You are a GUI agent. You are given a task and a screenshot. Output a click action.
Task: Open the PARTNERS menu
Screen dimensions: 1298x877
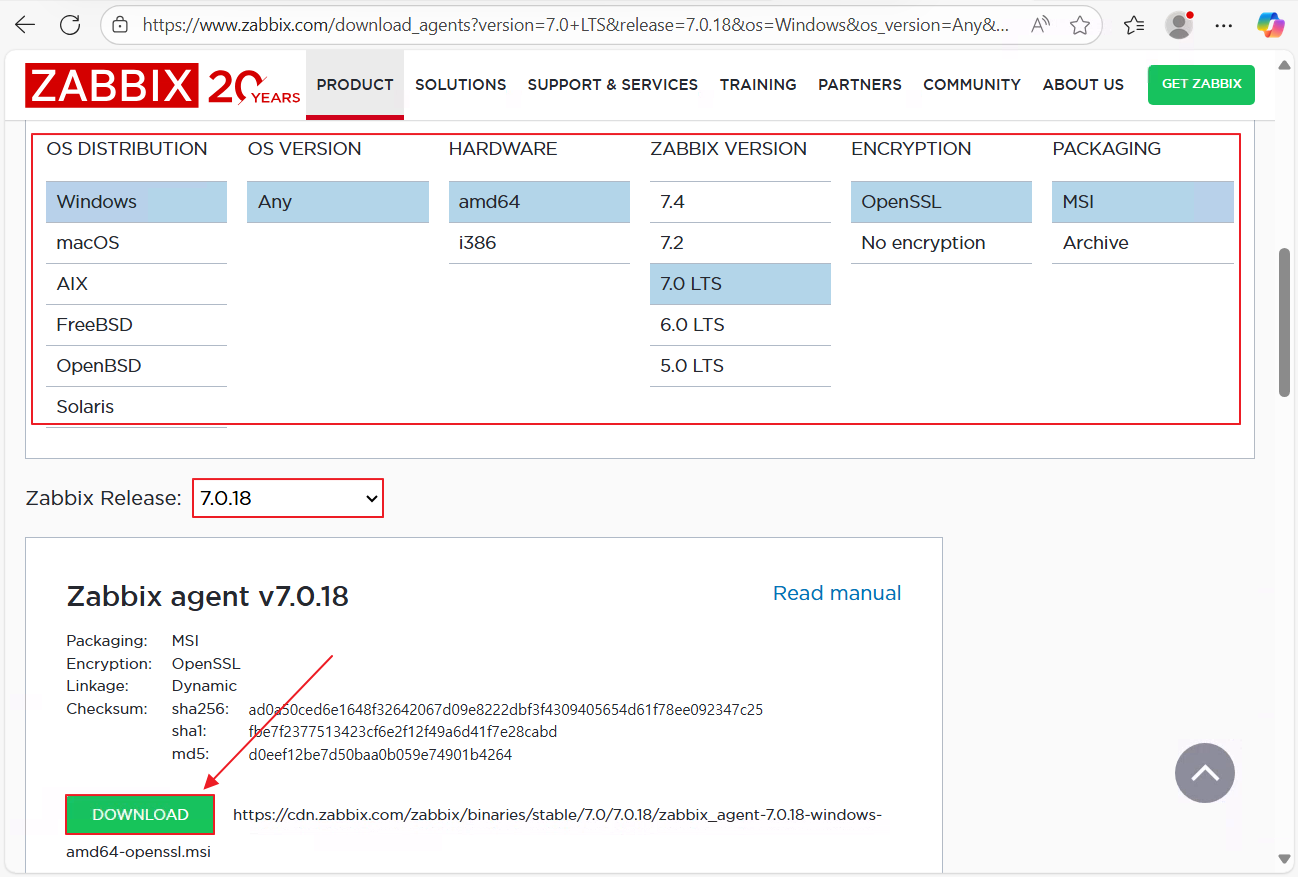pos(860,85)
